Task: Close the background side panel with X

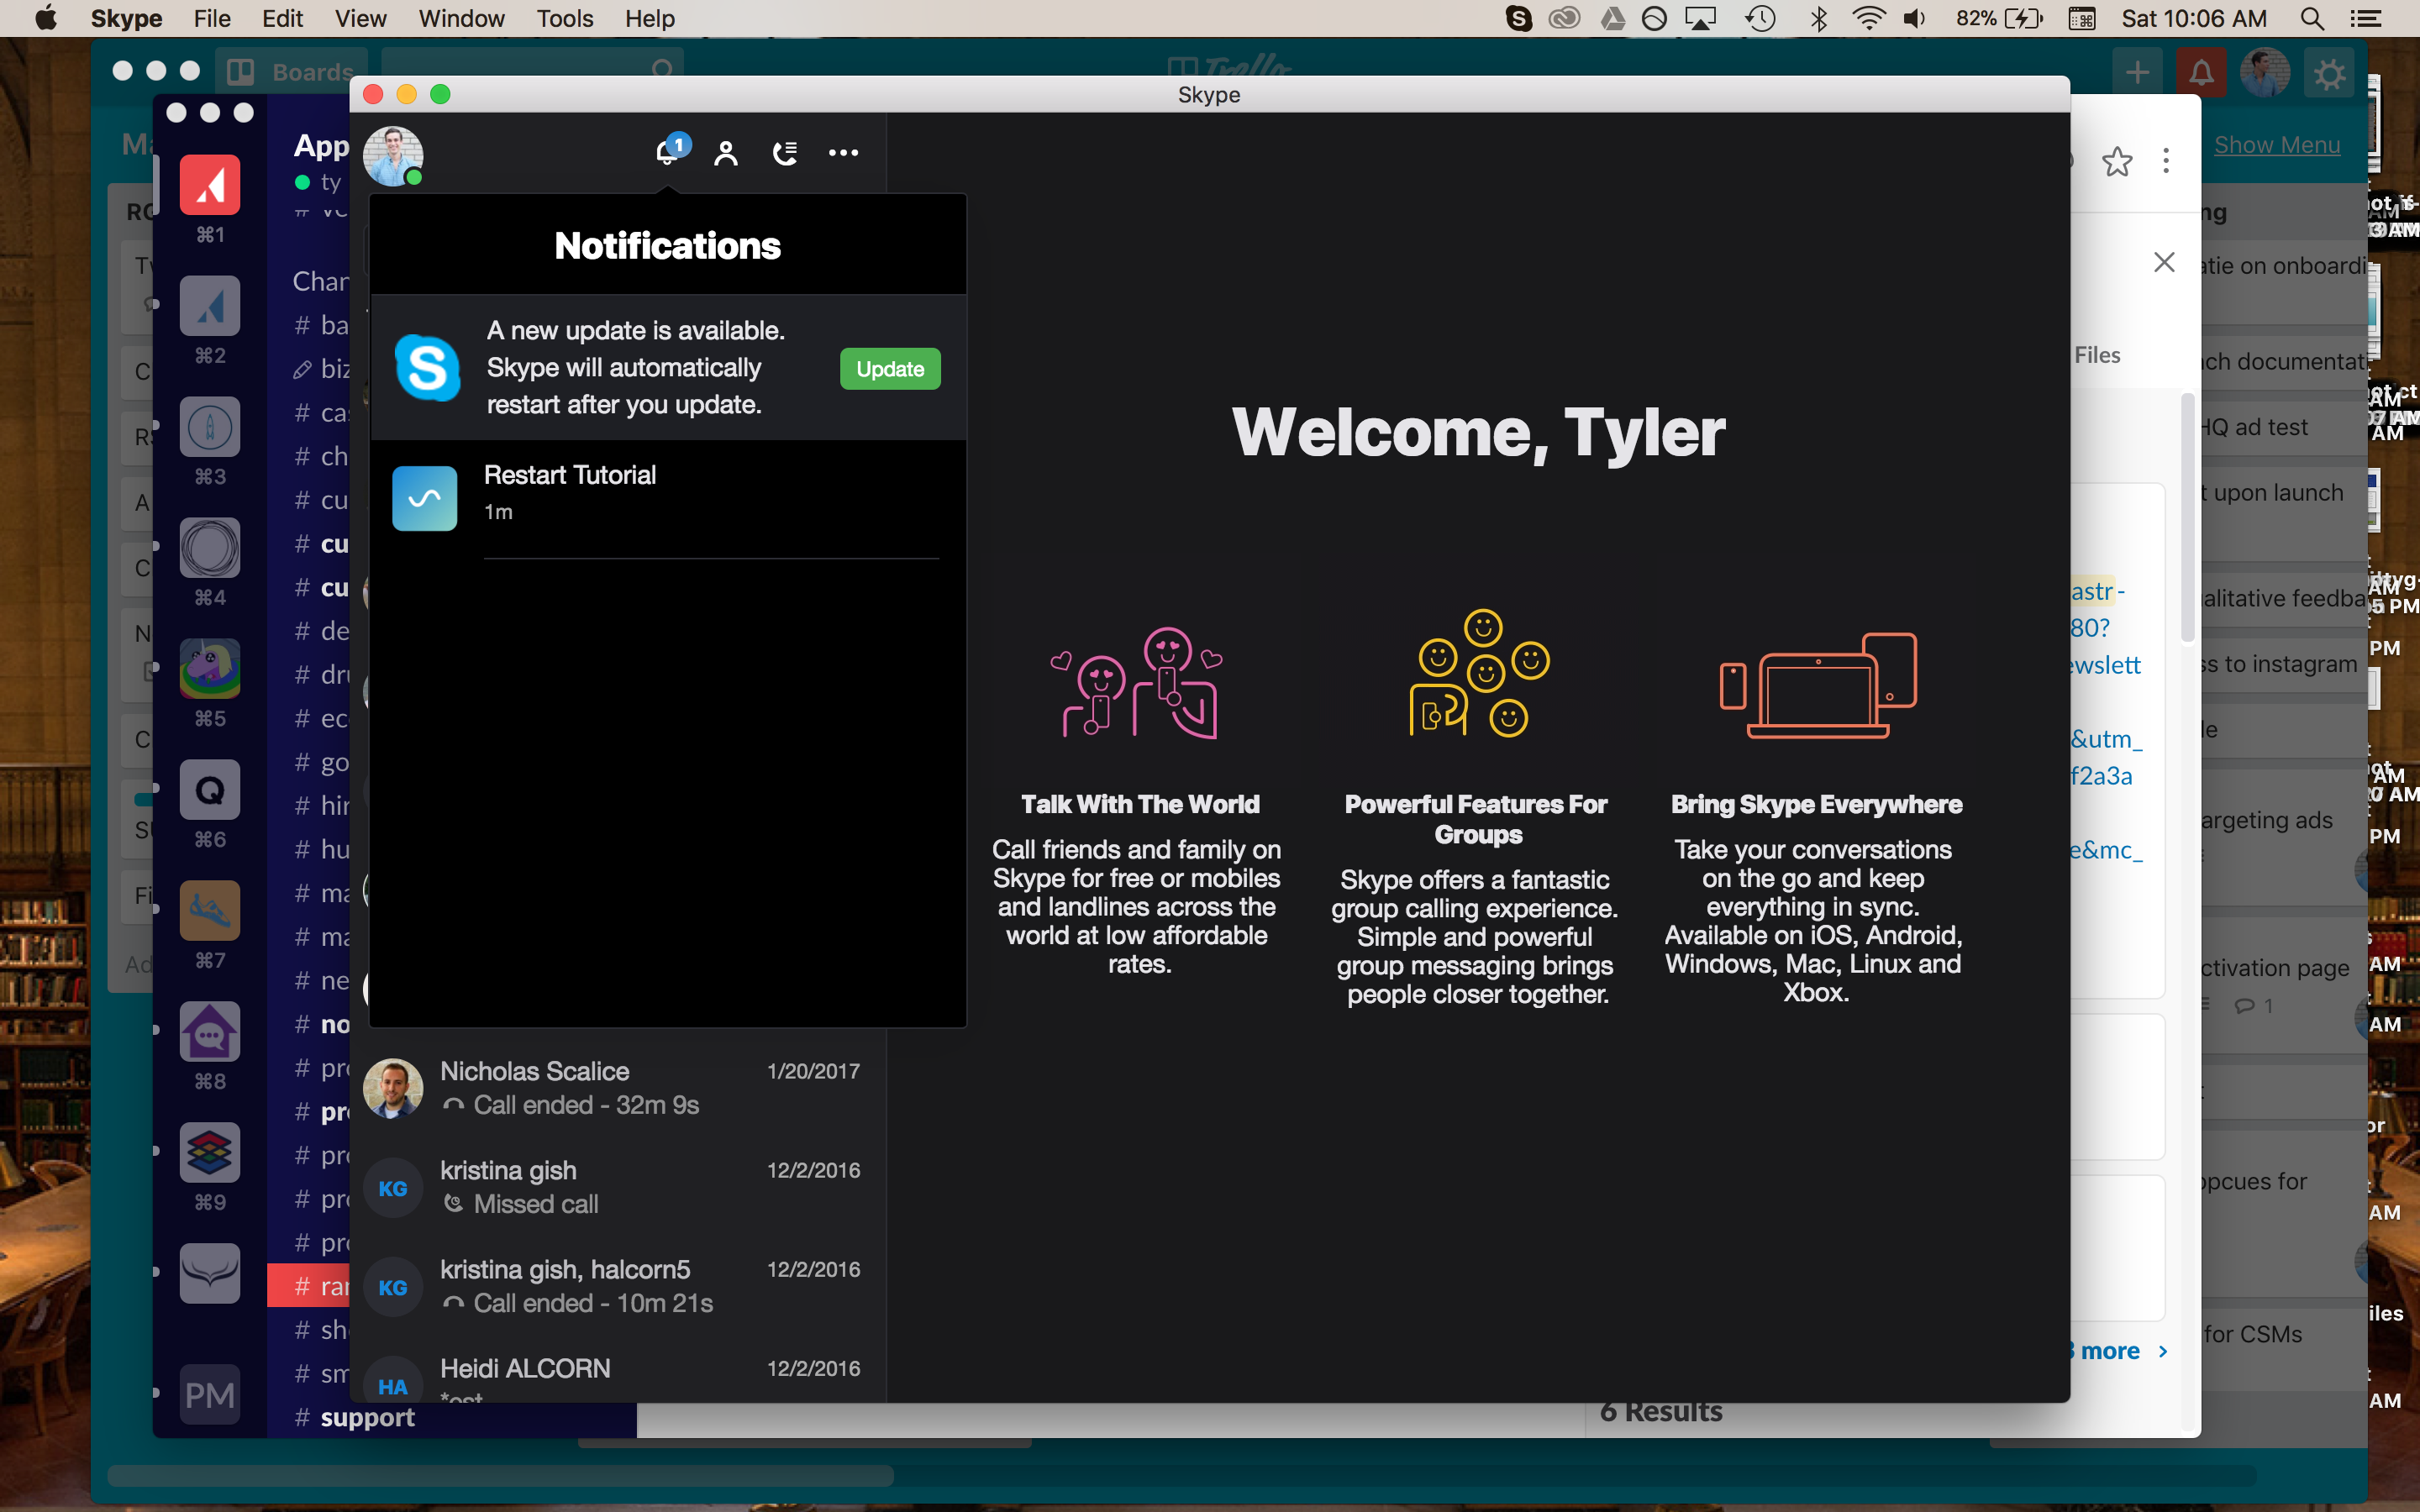Action: [2164, 262]
